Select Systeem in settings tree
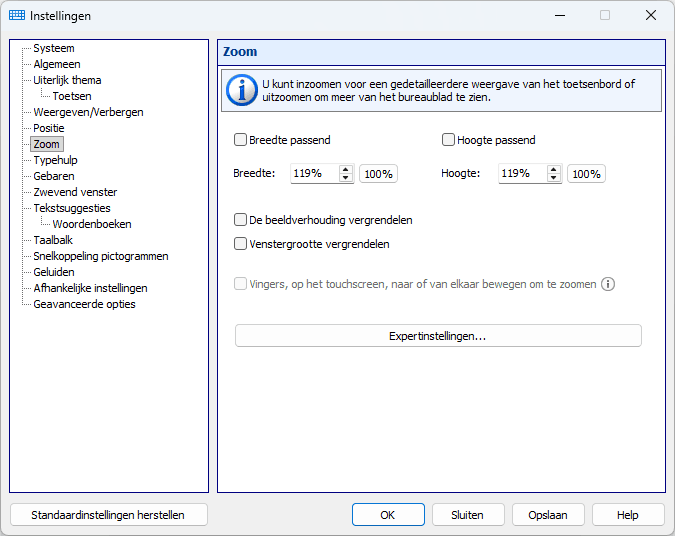 pyautogui.click(x=54, y=48)
